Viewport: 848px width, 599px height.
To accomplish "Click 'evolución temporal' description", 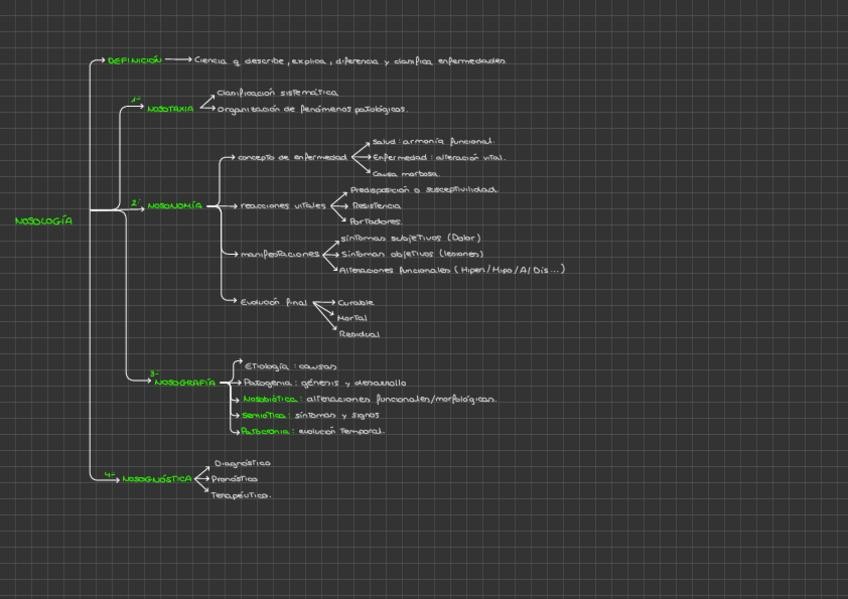I will (x=341, y=431).
